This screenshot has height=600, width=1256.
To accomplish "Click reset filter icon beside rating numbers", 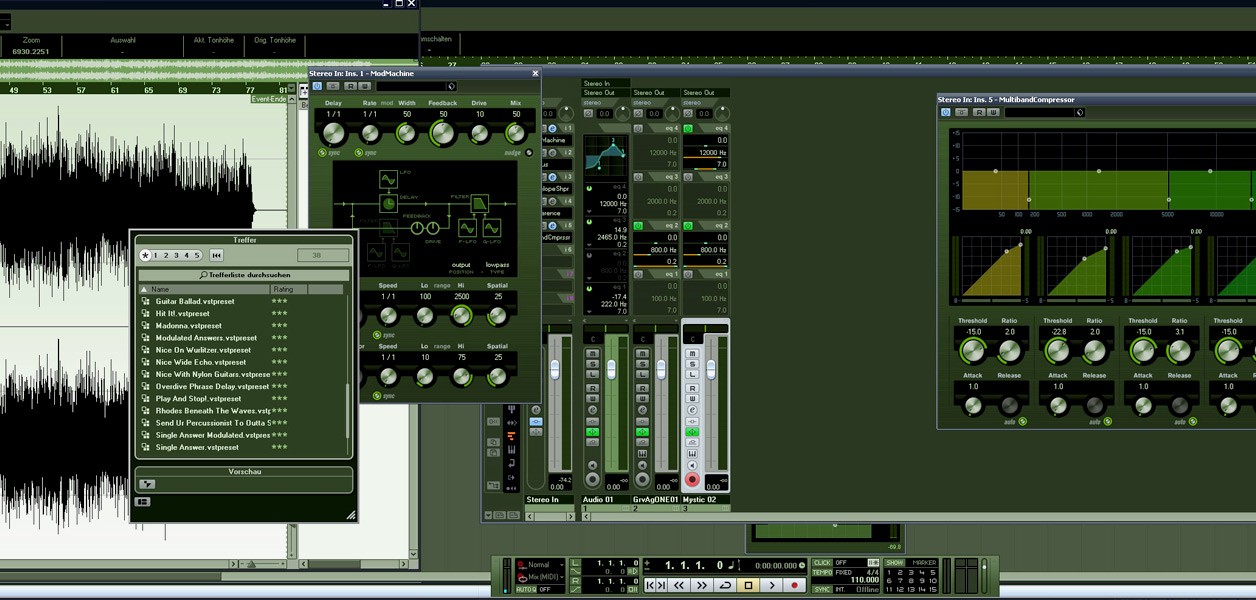I will click(x=216, y=256).
